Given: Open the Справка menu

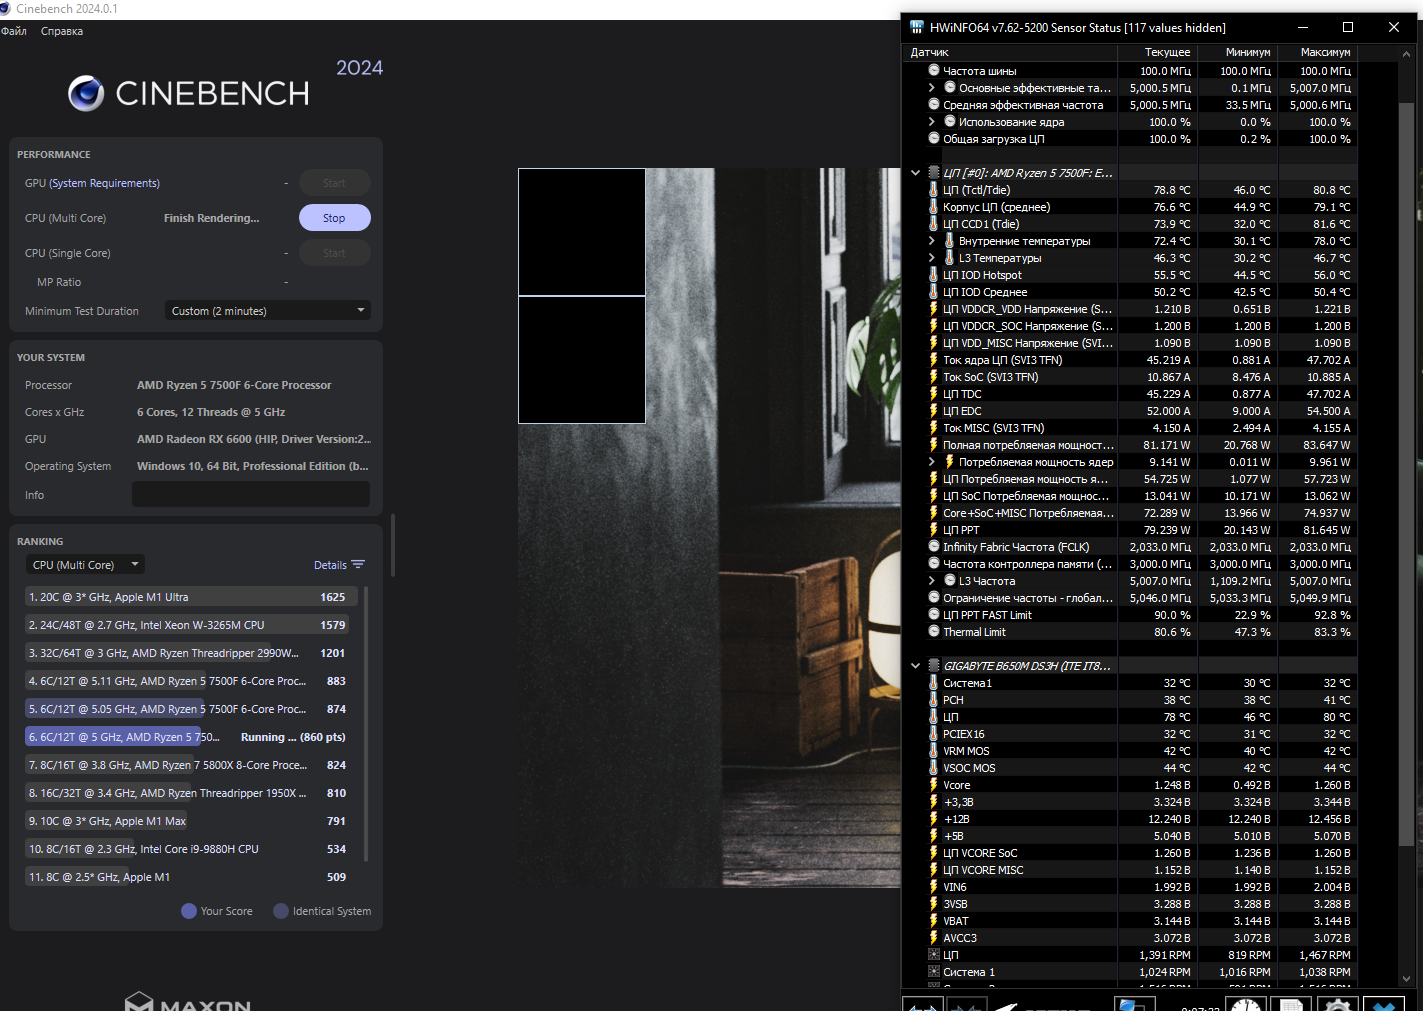Looking at the screenshot, I should pyautogui.click(x=62, y=31).
